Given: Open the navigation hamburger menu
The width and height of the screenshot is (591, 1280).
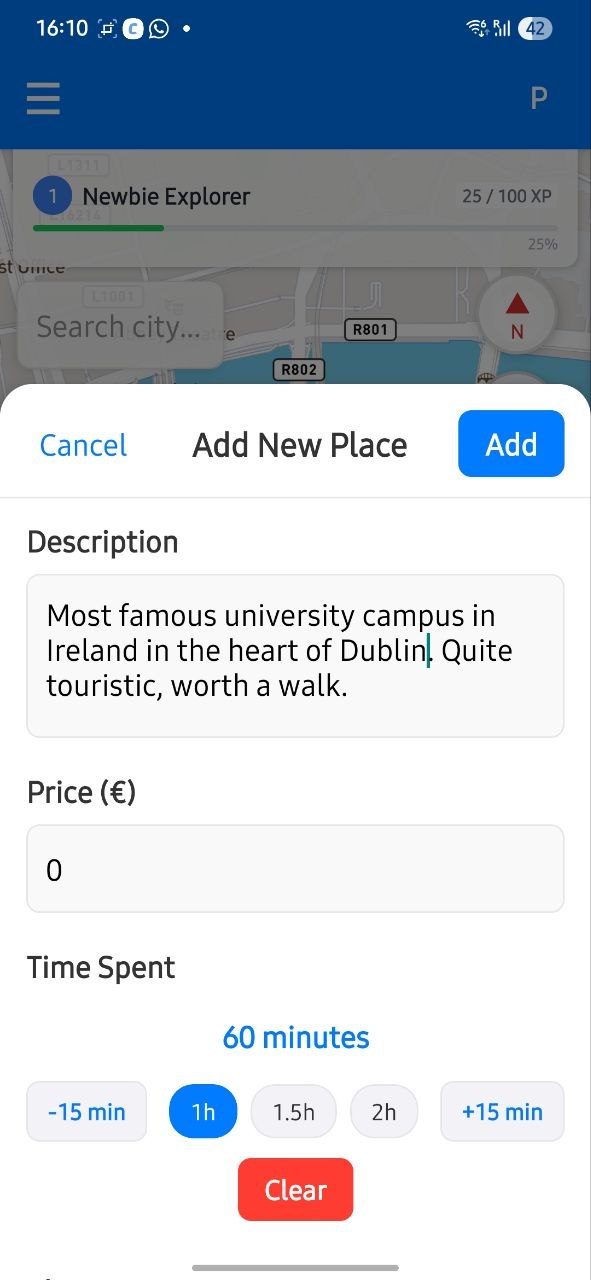Looking at the screenshot, I should (43, 99).
